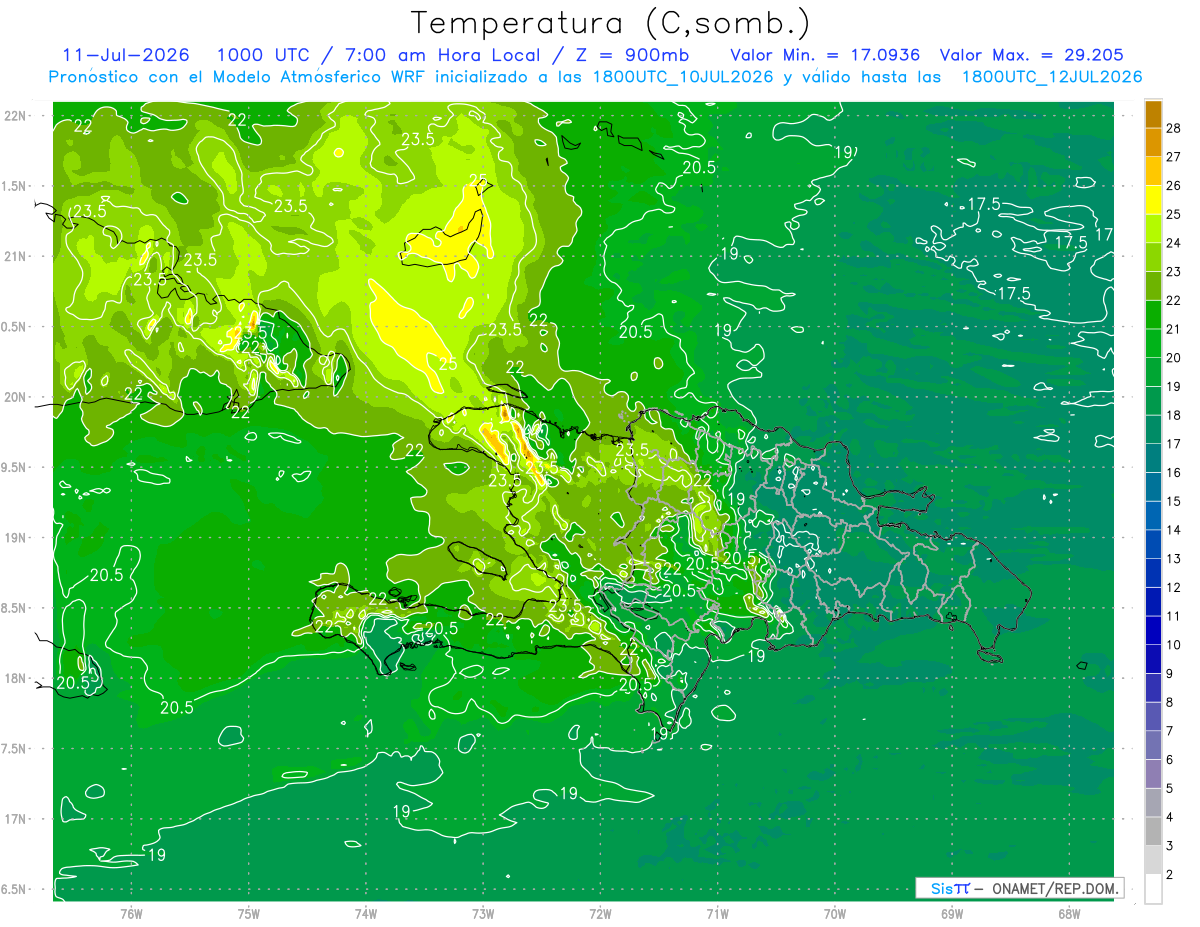Viewport: 1200px width, 927px height.
Task: Click the longitude axis label "70W"
Action: [x=834, y=914]
